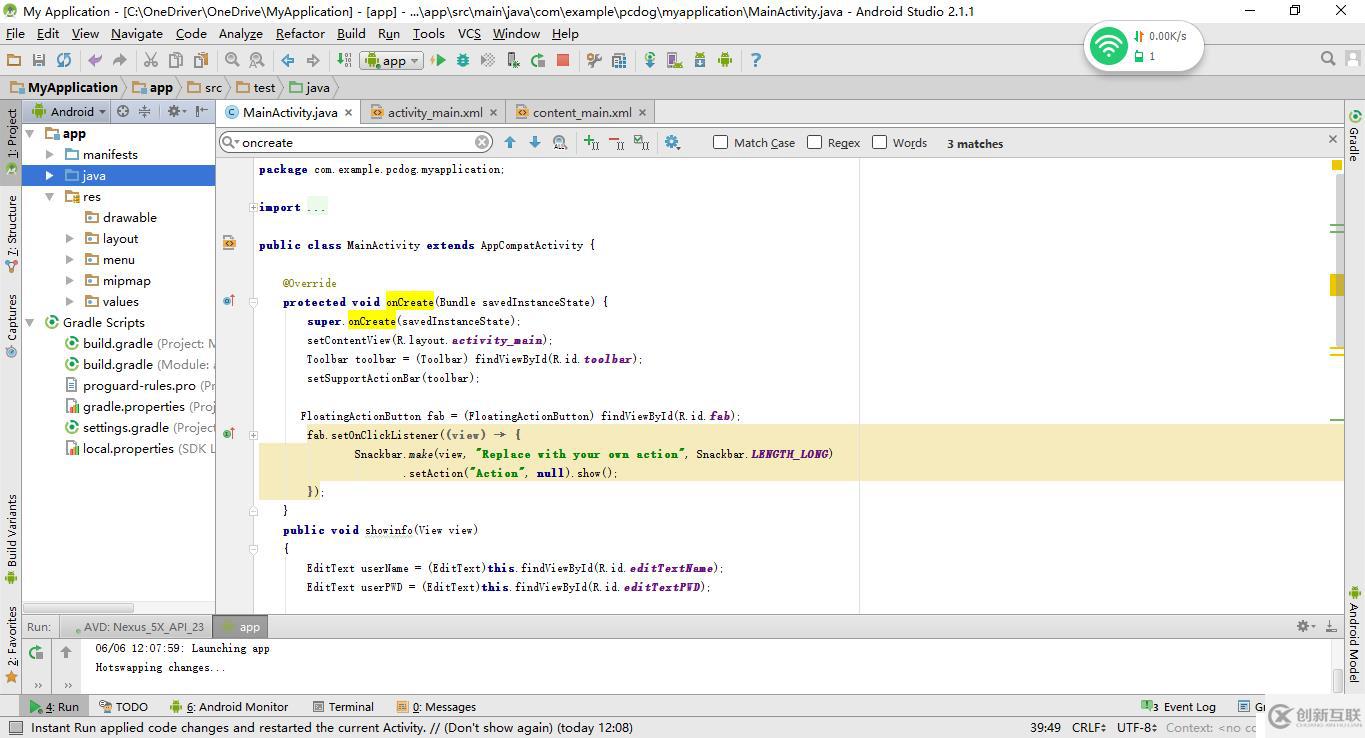Click Scroll from Source icon in Project panel
This screenshot has width=1365, height=738.
tap(123, 111)
